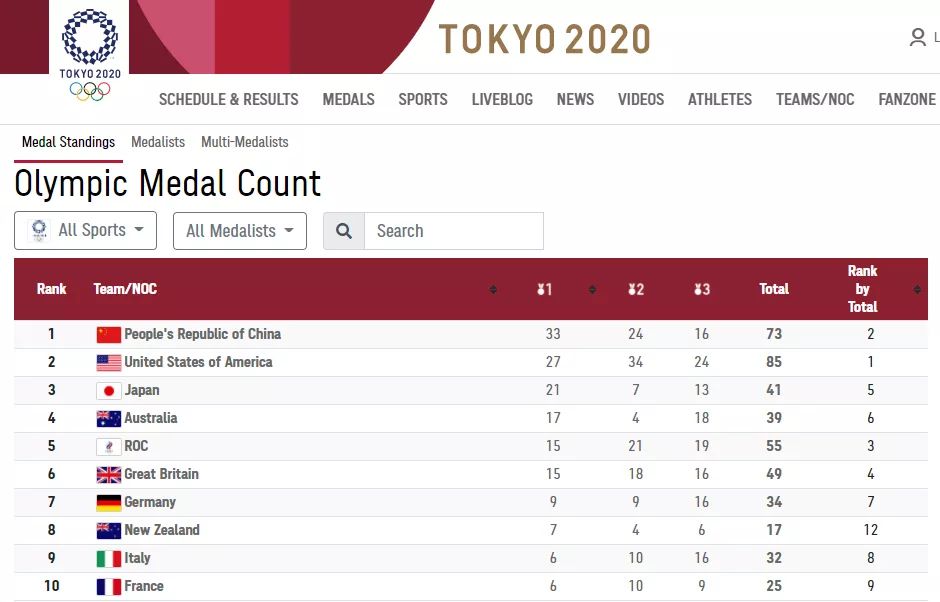Click the ROC team flag icon
940x602 pixels.
[109, 446]
